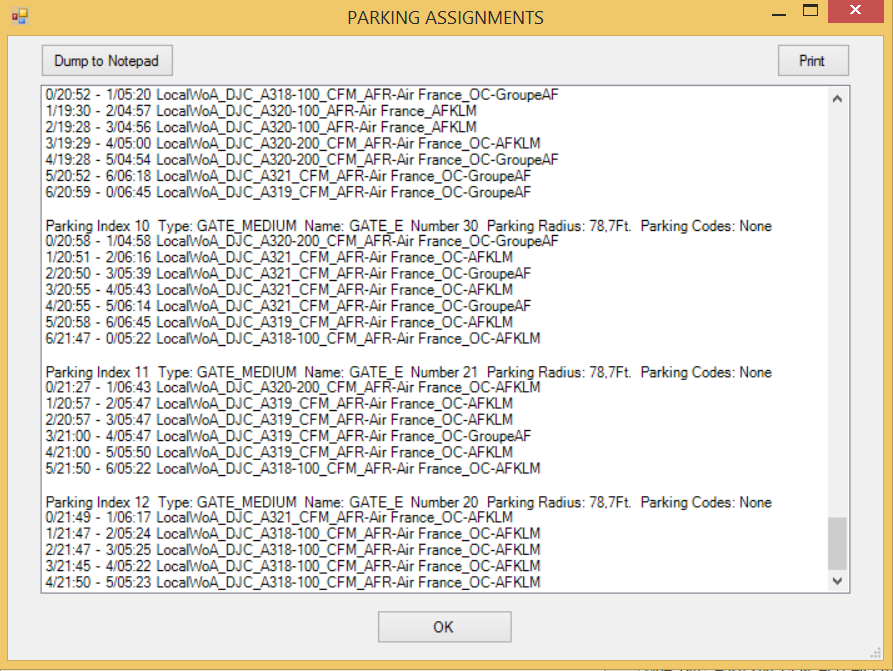Viewport: 893px width, 671px height.
Task: Click the line starting 0/21:27 - 1/06:43
Action: coord(293,387)
